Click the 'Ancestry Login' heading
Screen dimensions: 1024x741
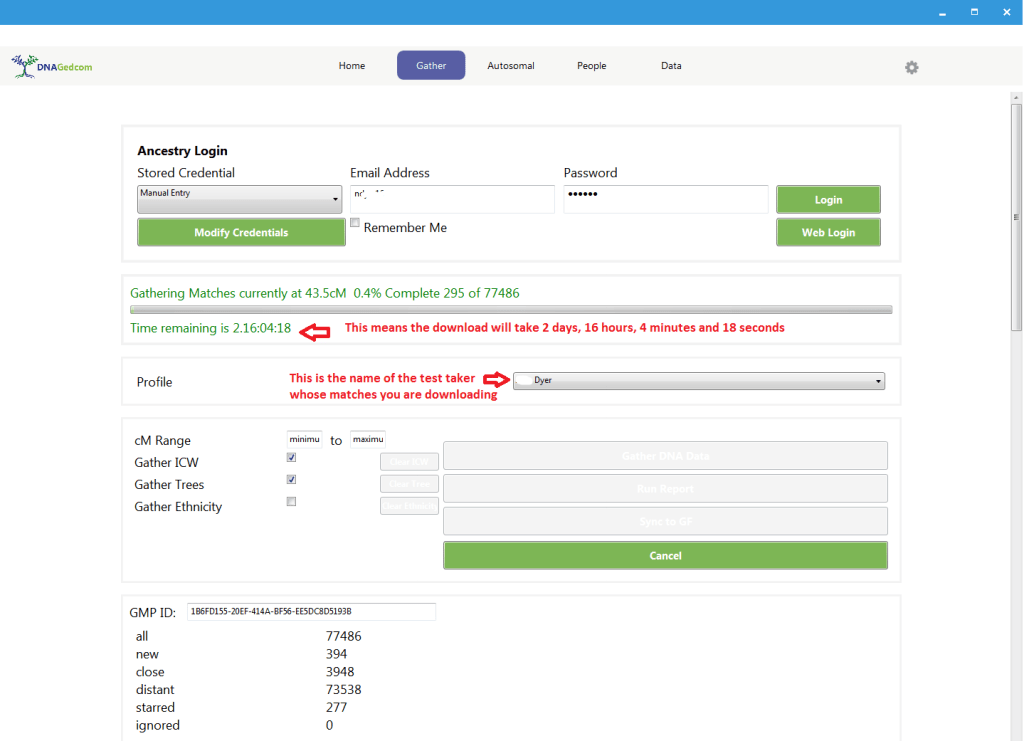click(182, 151)
